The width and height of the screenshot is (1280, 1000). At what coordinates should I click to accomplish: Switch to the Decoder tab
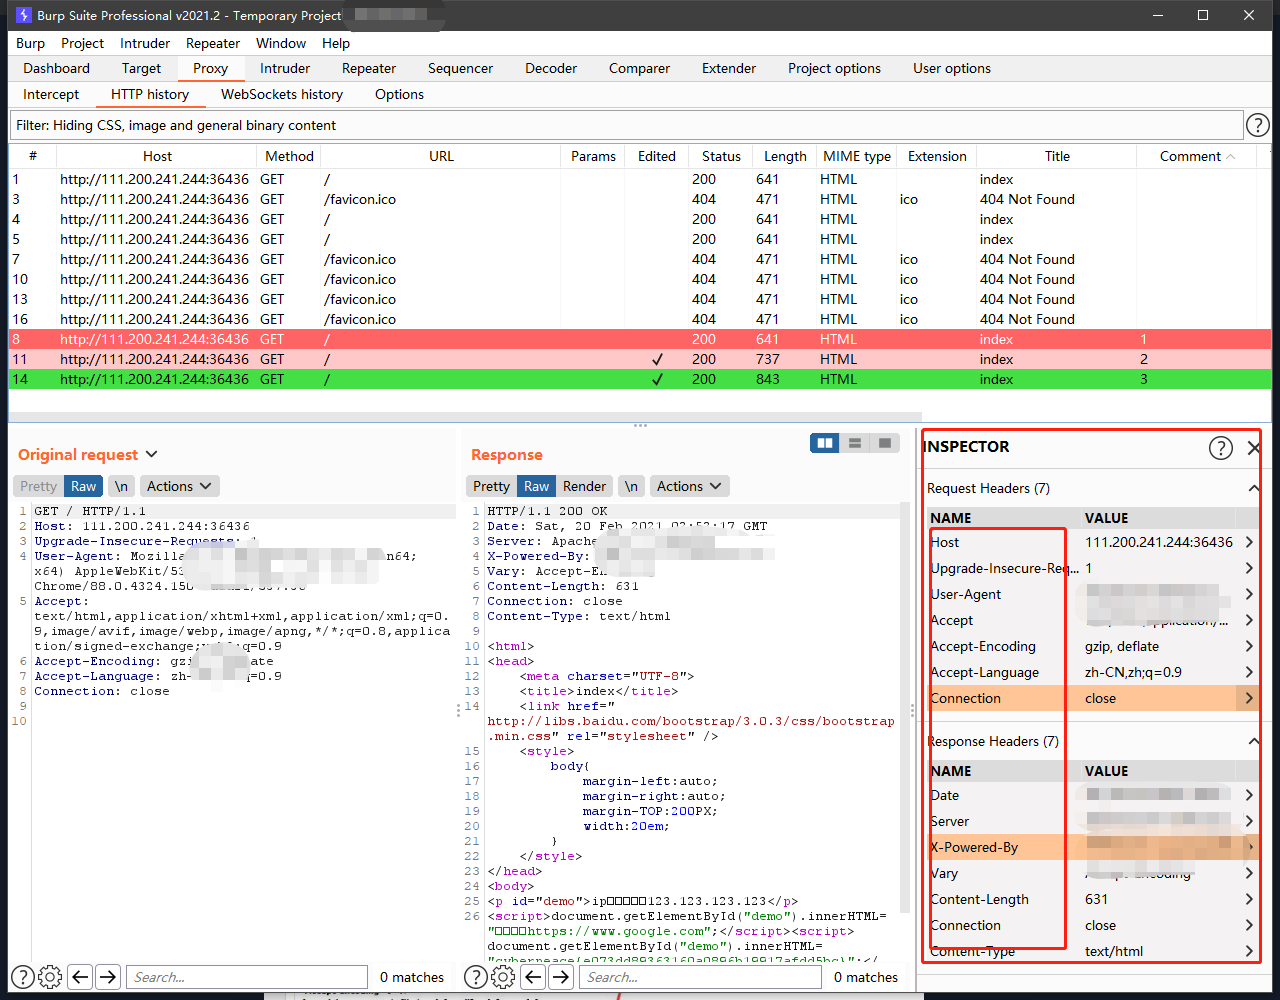tap(551, 68)
